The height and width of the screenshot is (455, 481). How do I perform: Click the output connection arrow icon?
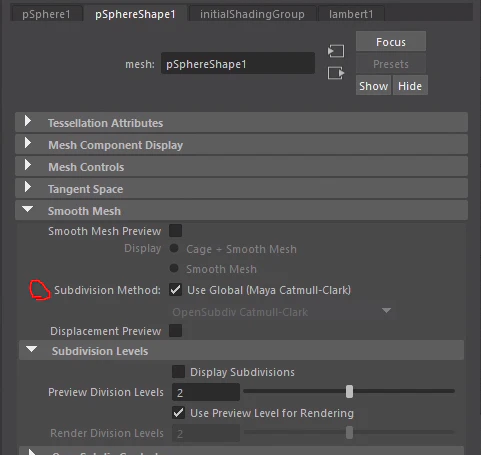coord(336,73)
